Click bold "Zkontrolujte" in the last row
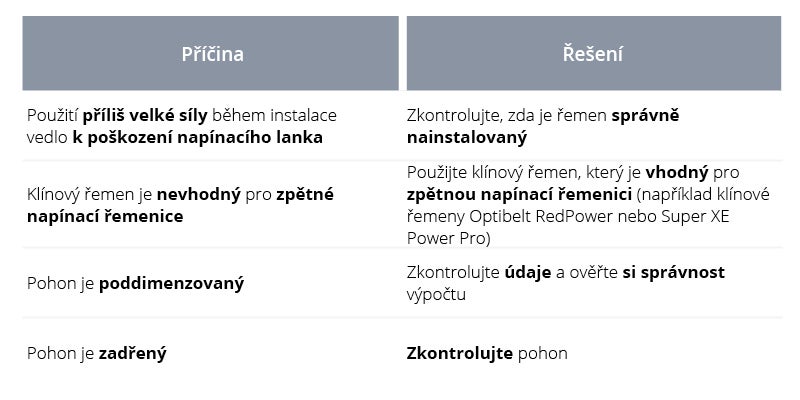Viewport: 800px width, 400px height. (x=459, y=352)
